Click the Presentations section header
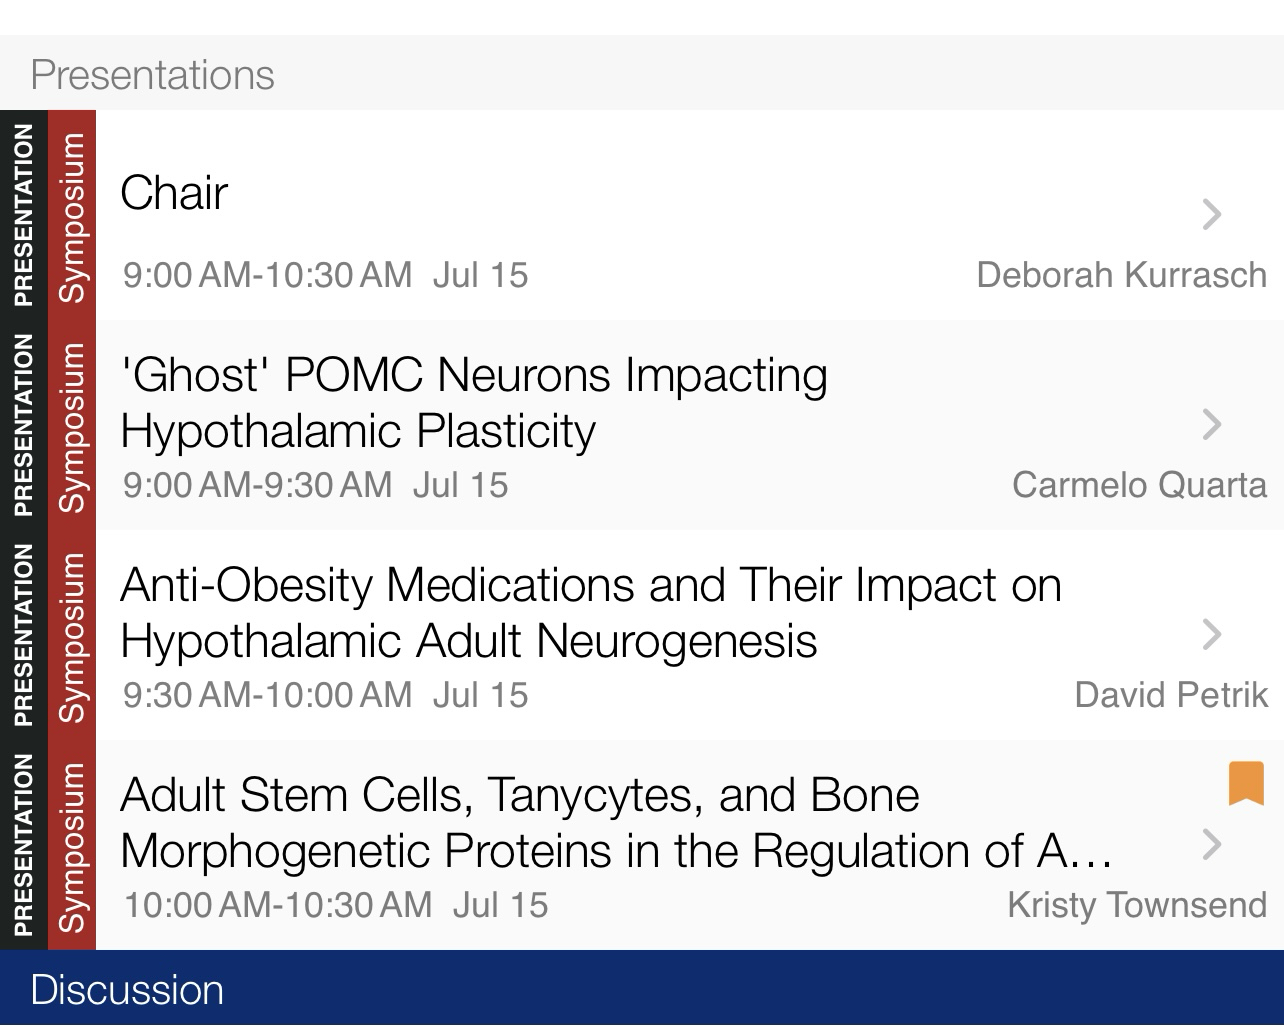The height and width of the screenshot is (1030, 1284). (152, 75)
